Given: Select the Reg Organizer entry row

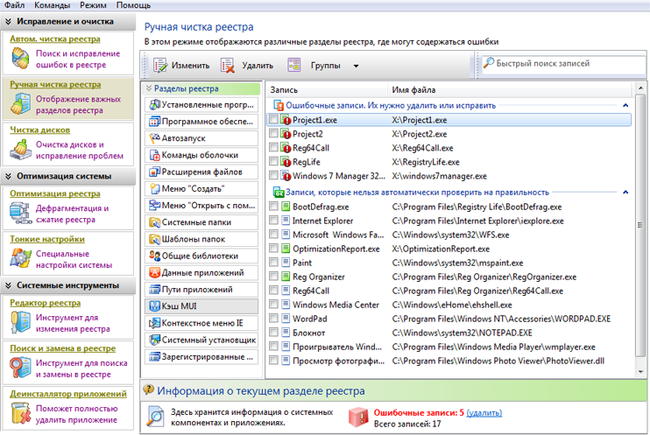Looking at the screenshot, I should tap(450, 277).
